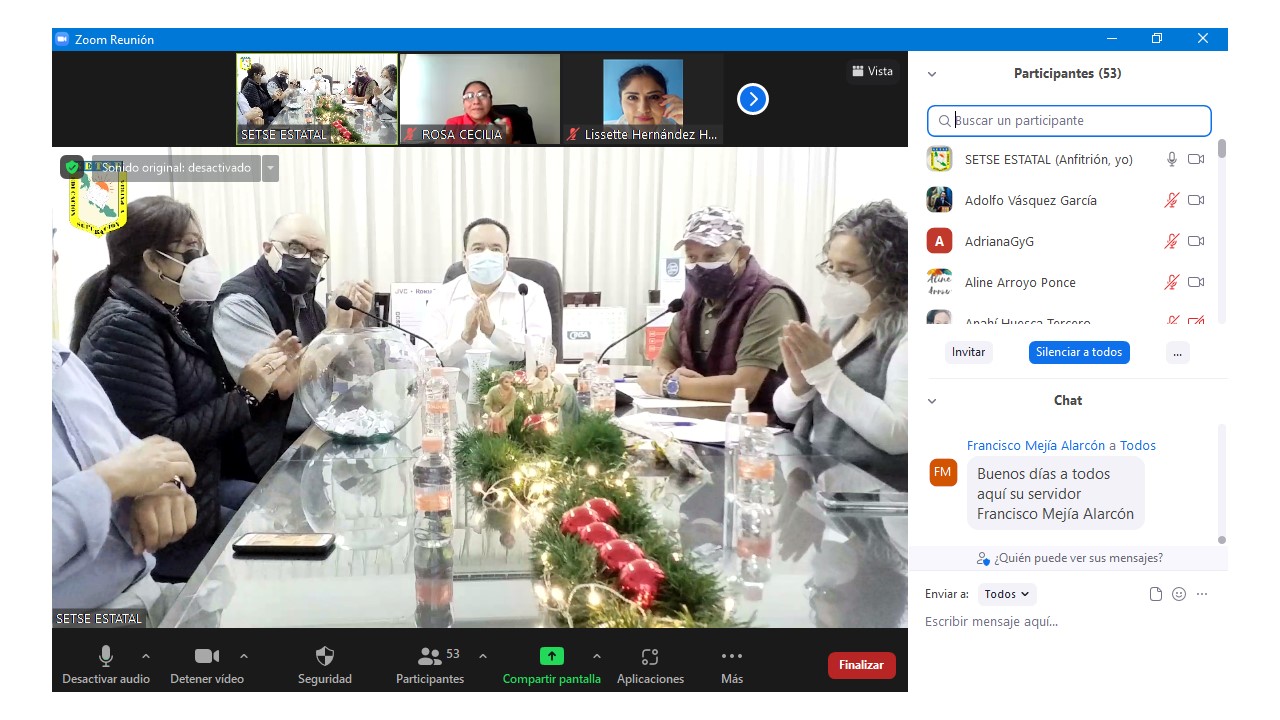Click Escribir mensaje aquí input
This screenshot has height=720, width=1280.
1068,622
